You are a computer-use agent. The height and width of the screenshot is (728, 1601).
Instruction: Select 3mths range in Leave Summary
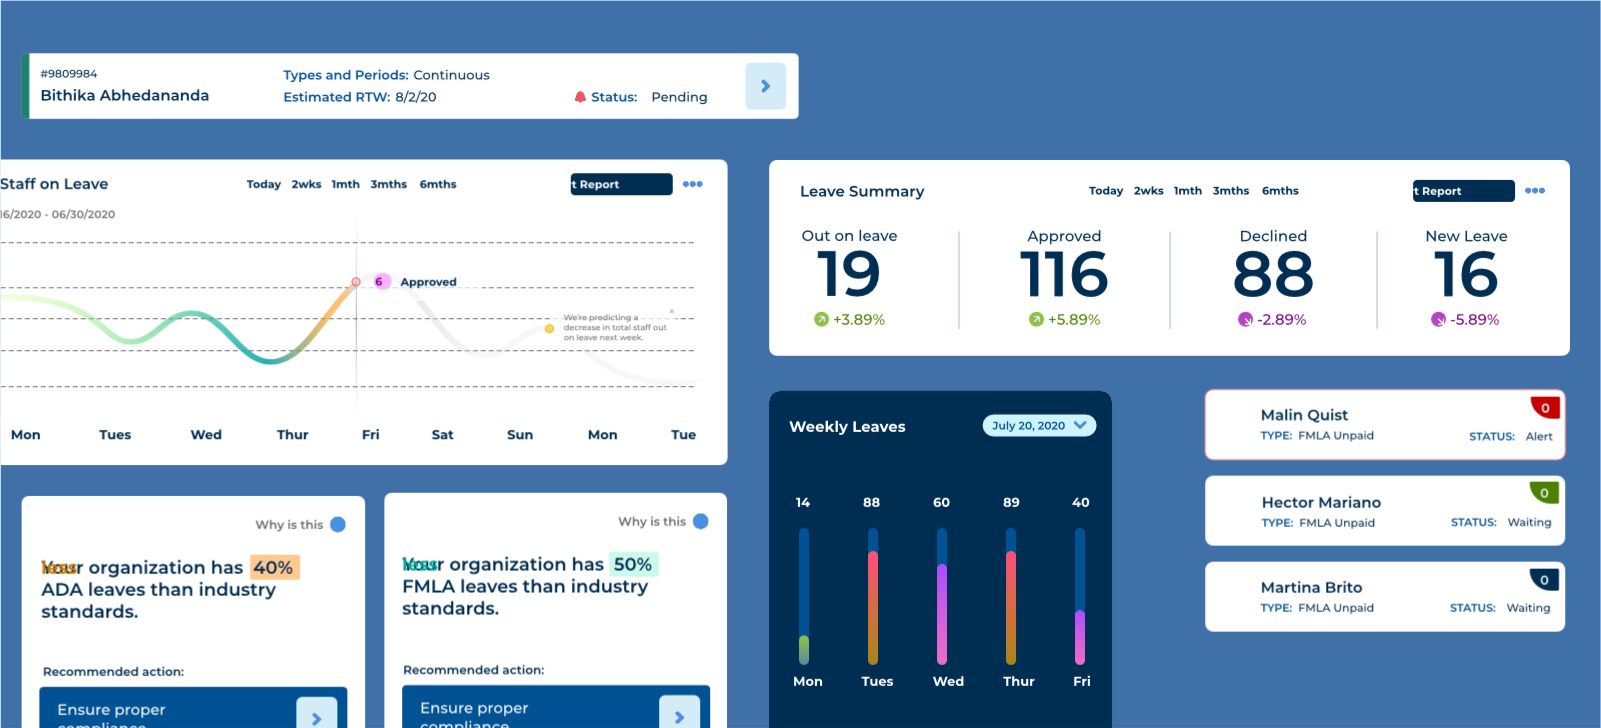coord(1230,191)
